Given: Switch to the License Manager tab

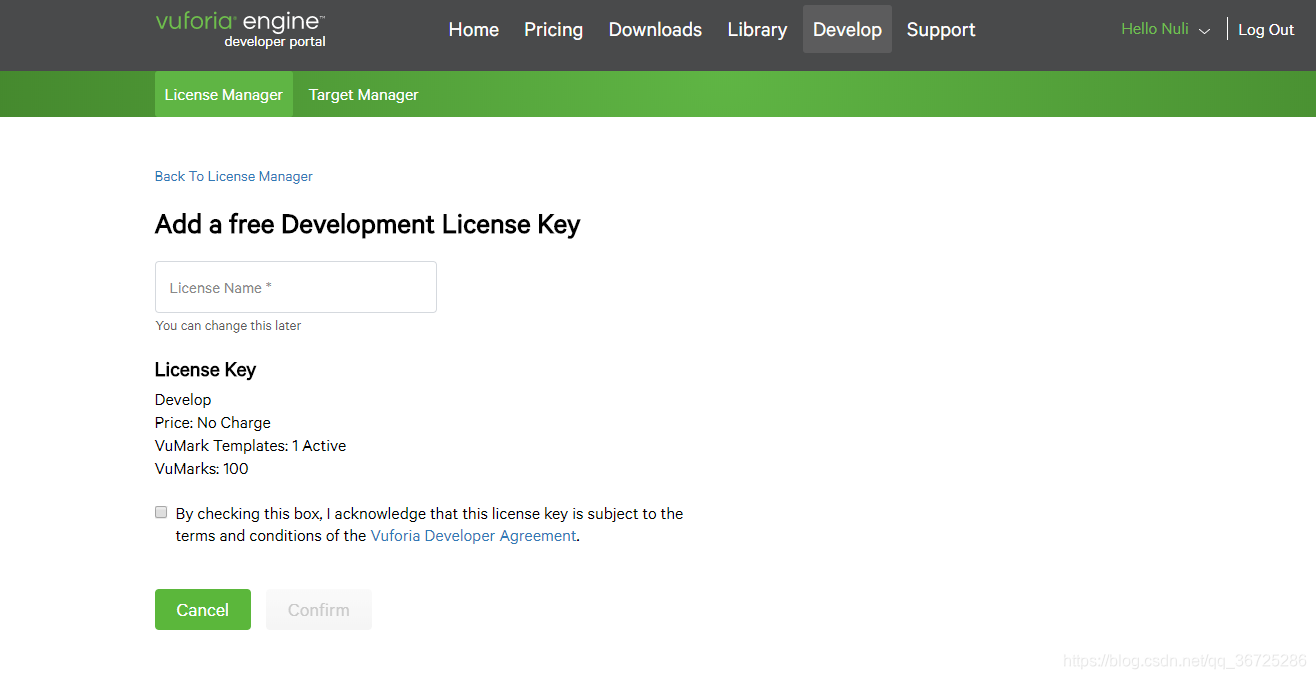Looking at the screenshot, I should (x=224, y=94).
